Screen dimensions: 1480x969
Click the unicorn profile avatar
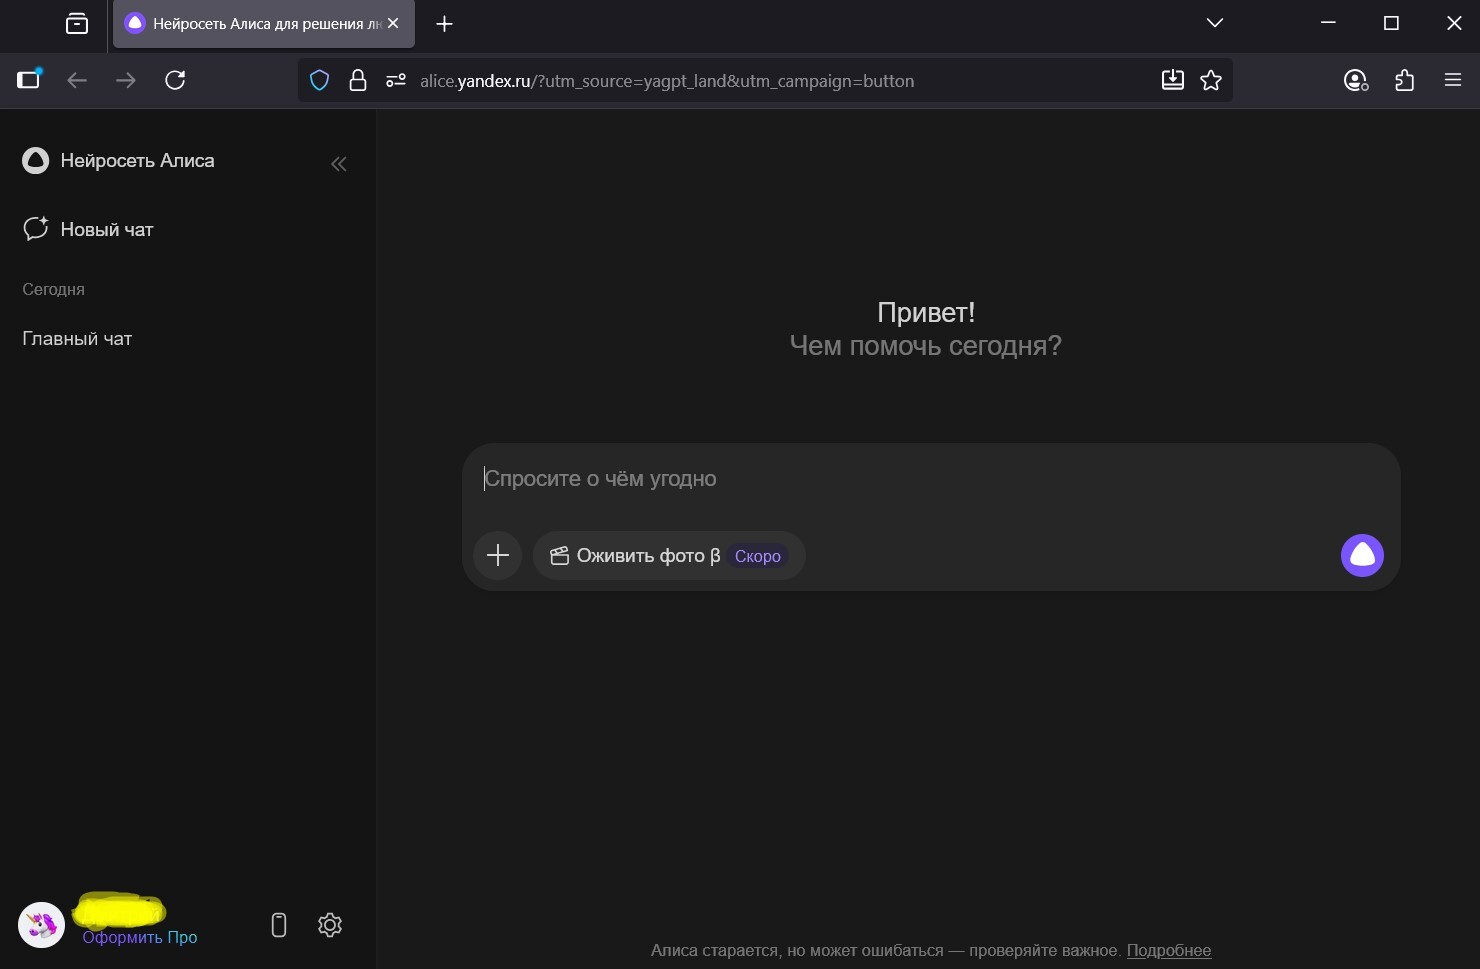pos(42,925)
